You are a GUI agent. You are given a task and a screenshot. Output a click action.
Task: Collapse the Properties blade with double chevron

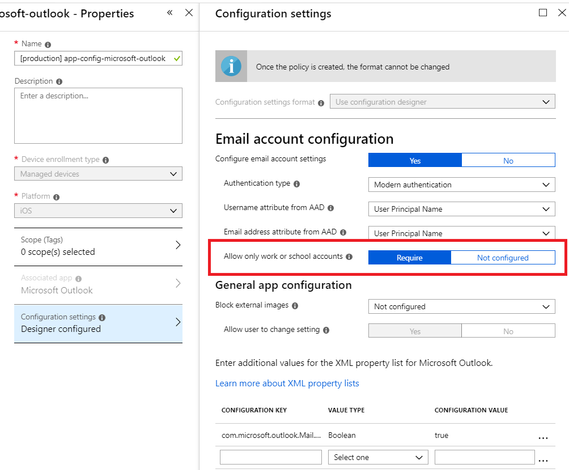pyautogui.click(x=170, y=13)
